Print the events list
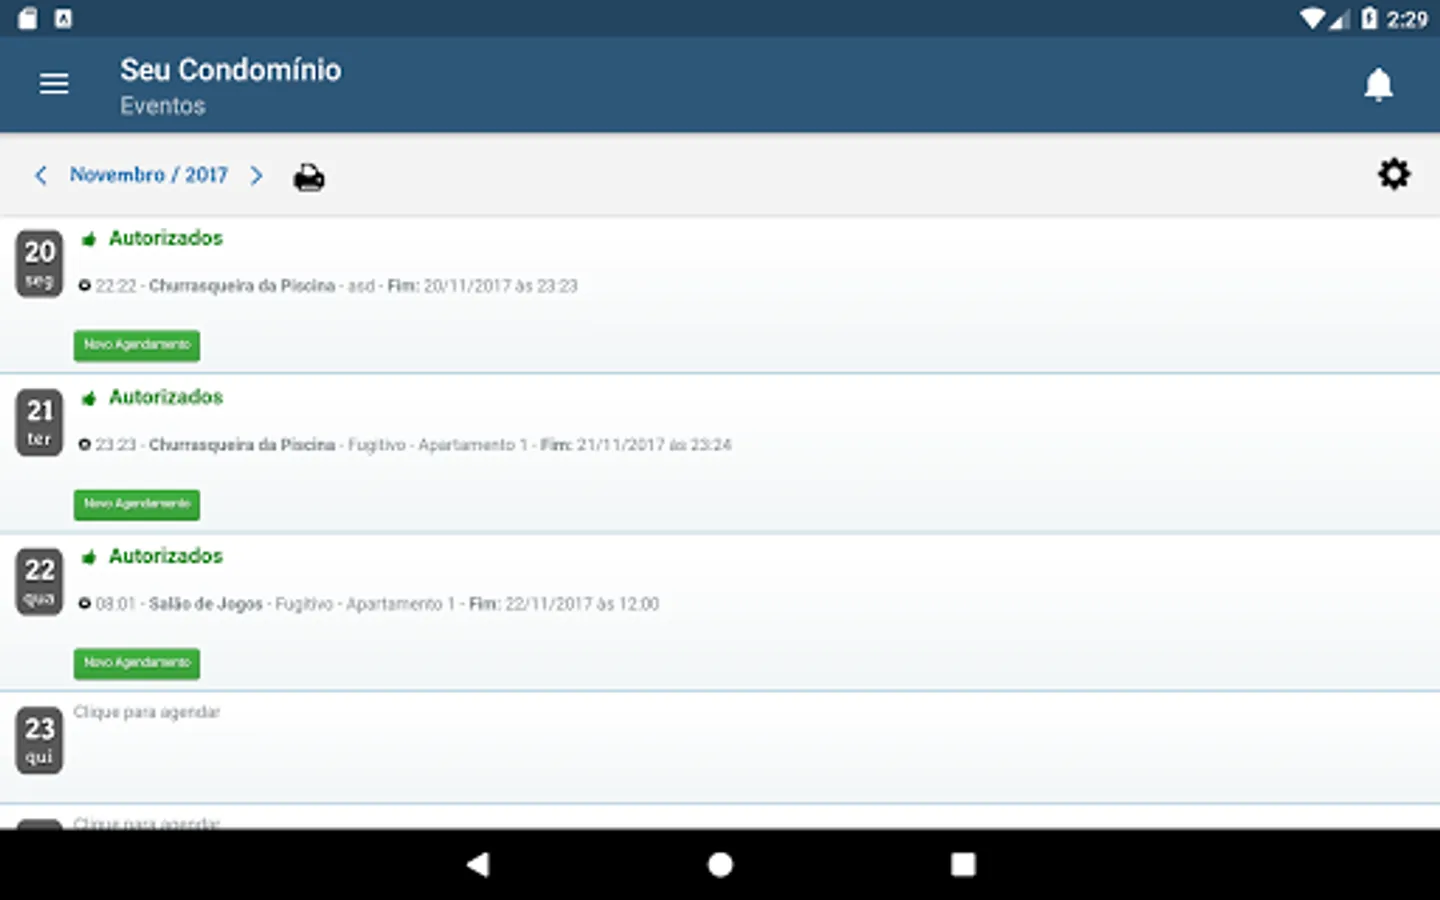This screenshot has height=900, width=1440. [x=309, y=178]
